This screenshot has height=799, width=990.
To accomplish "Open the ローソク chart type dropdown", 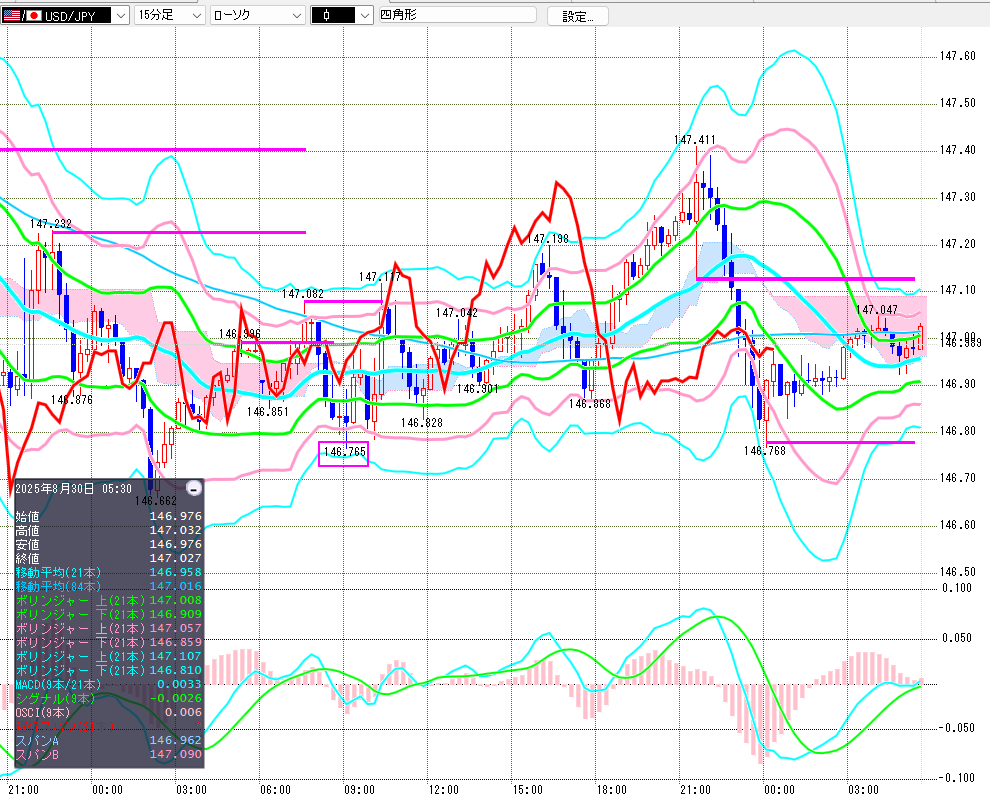I will pos(258,15).
